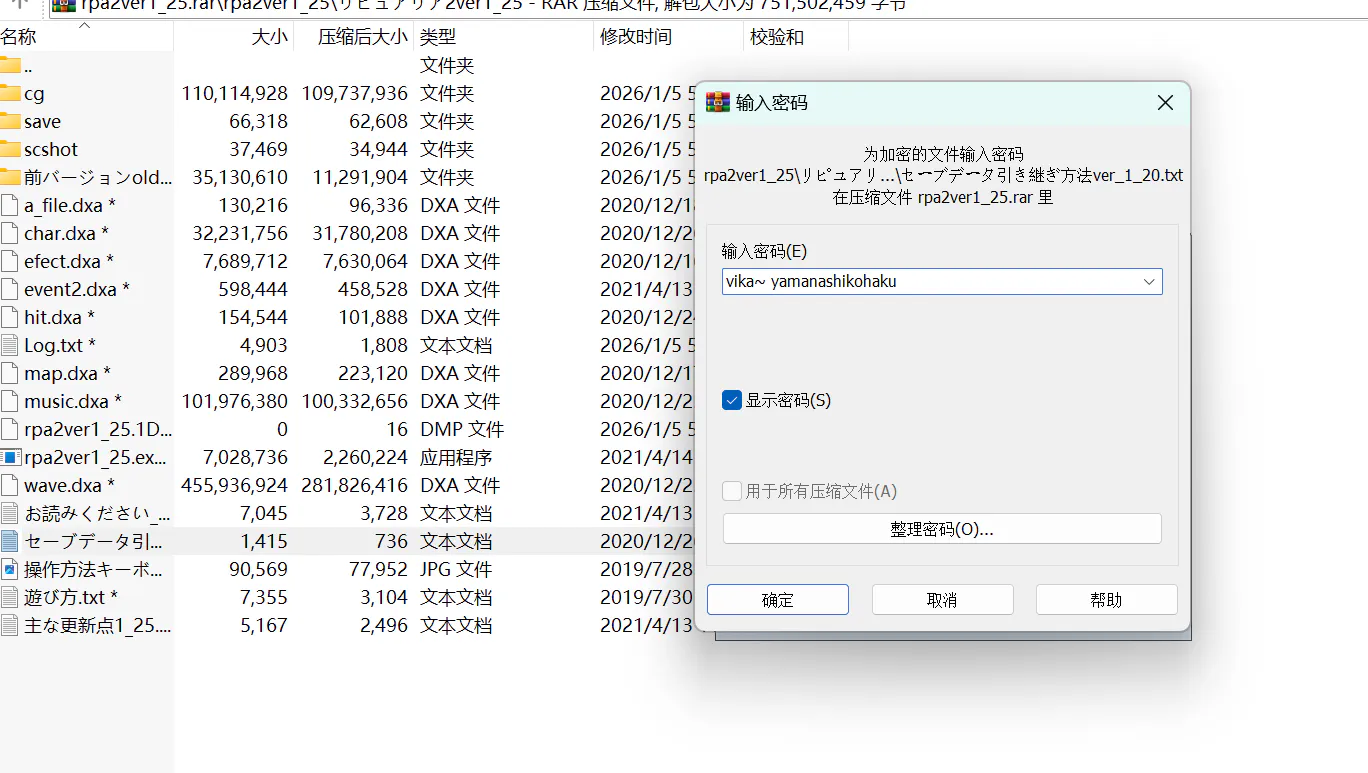This screenshot has width=1368, height=773.
Task: Click WinRAR icon in password dialog title
Action: 717,103
